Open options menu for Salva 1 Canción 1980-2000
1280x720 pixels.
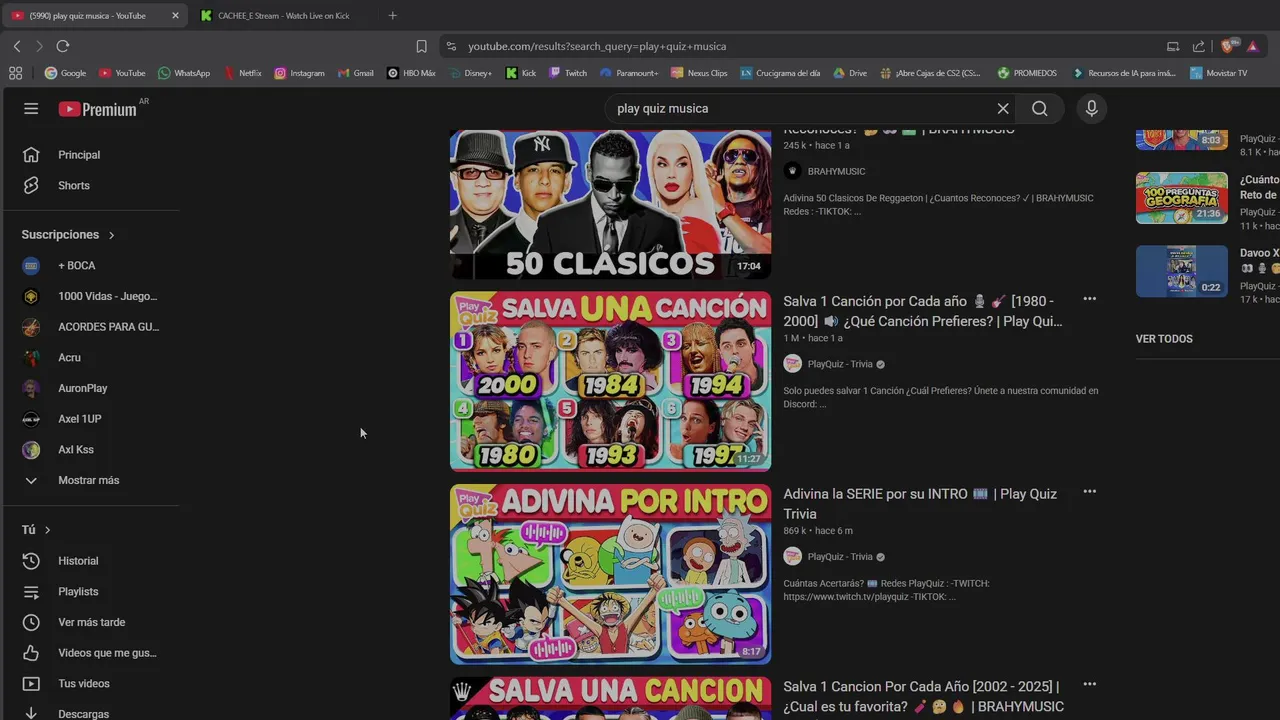pyautogui.click(x=1090, y=299)
